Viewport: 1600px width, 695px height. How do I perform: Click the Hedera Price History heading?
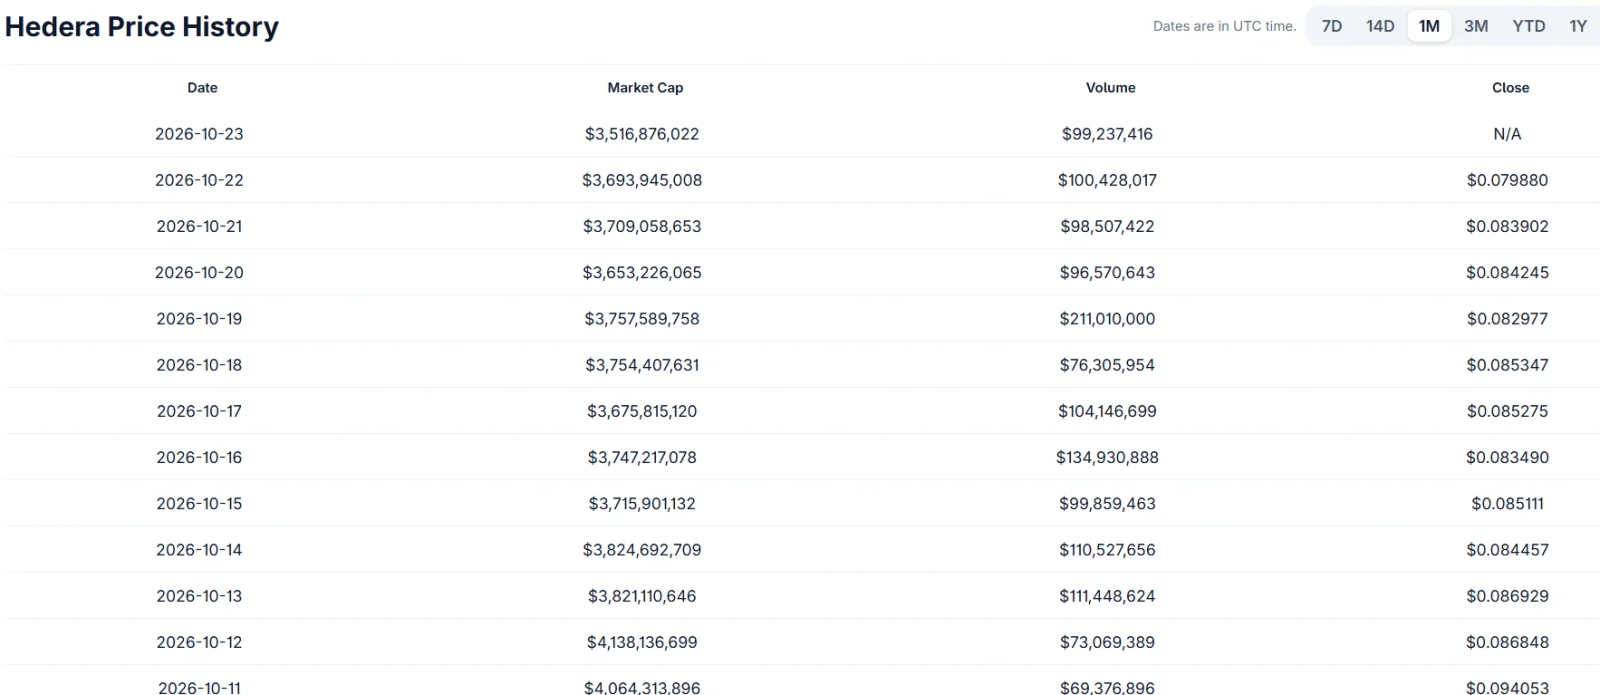[142, 27]
